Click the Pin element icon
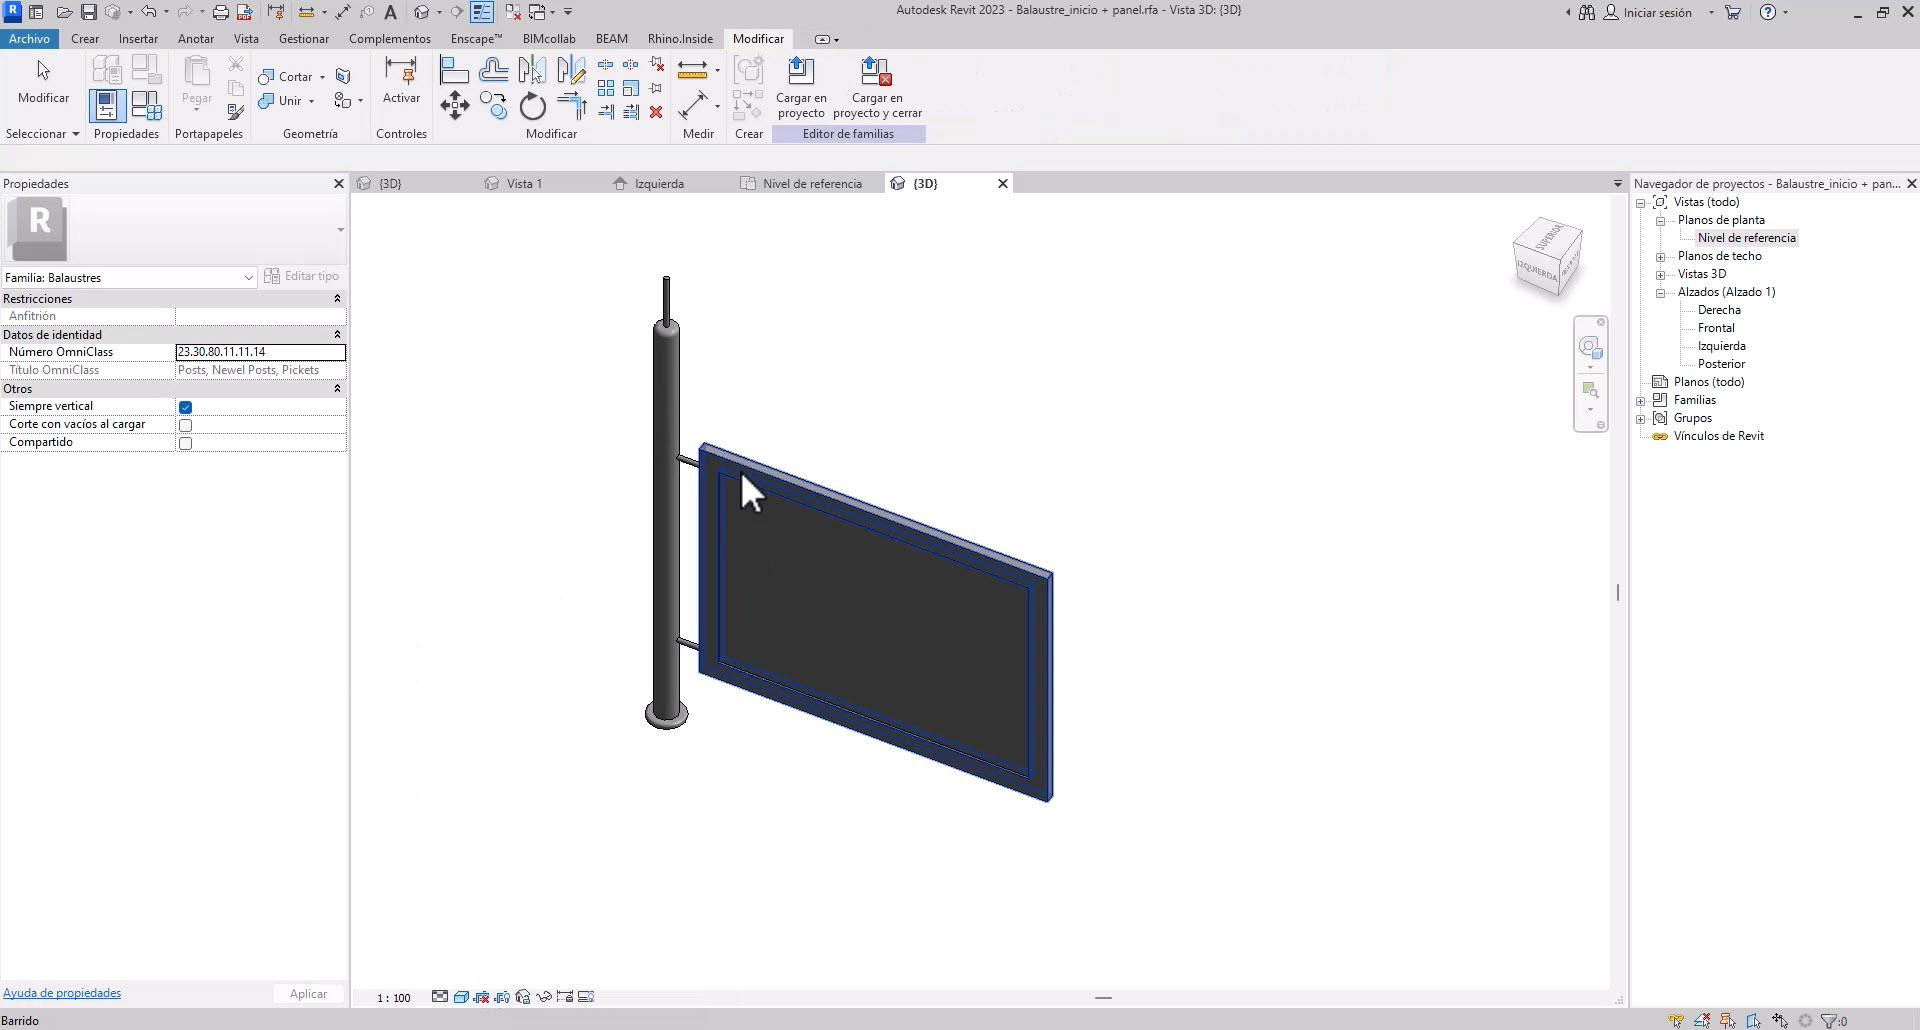 (x=656, y=88)
